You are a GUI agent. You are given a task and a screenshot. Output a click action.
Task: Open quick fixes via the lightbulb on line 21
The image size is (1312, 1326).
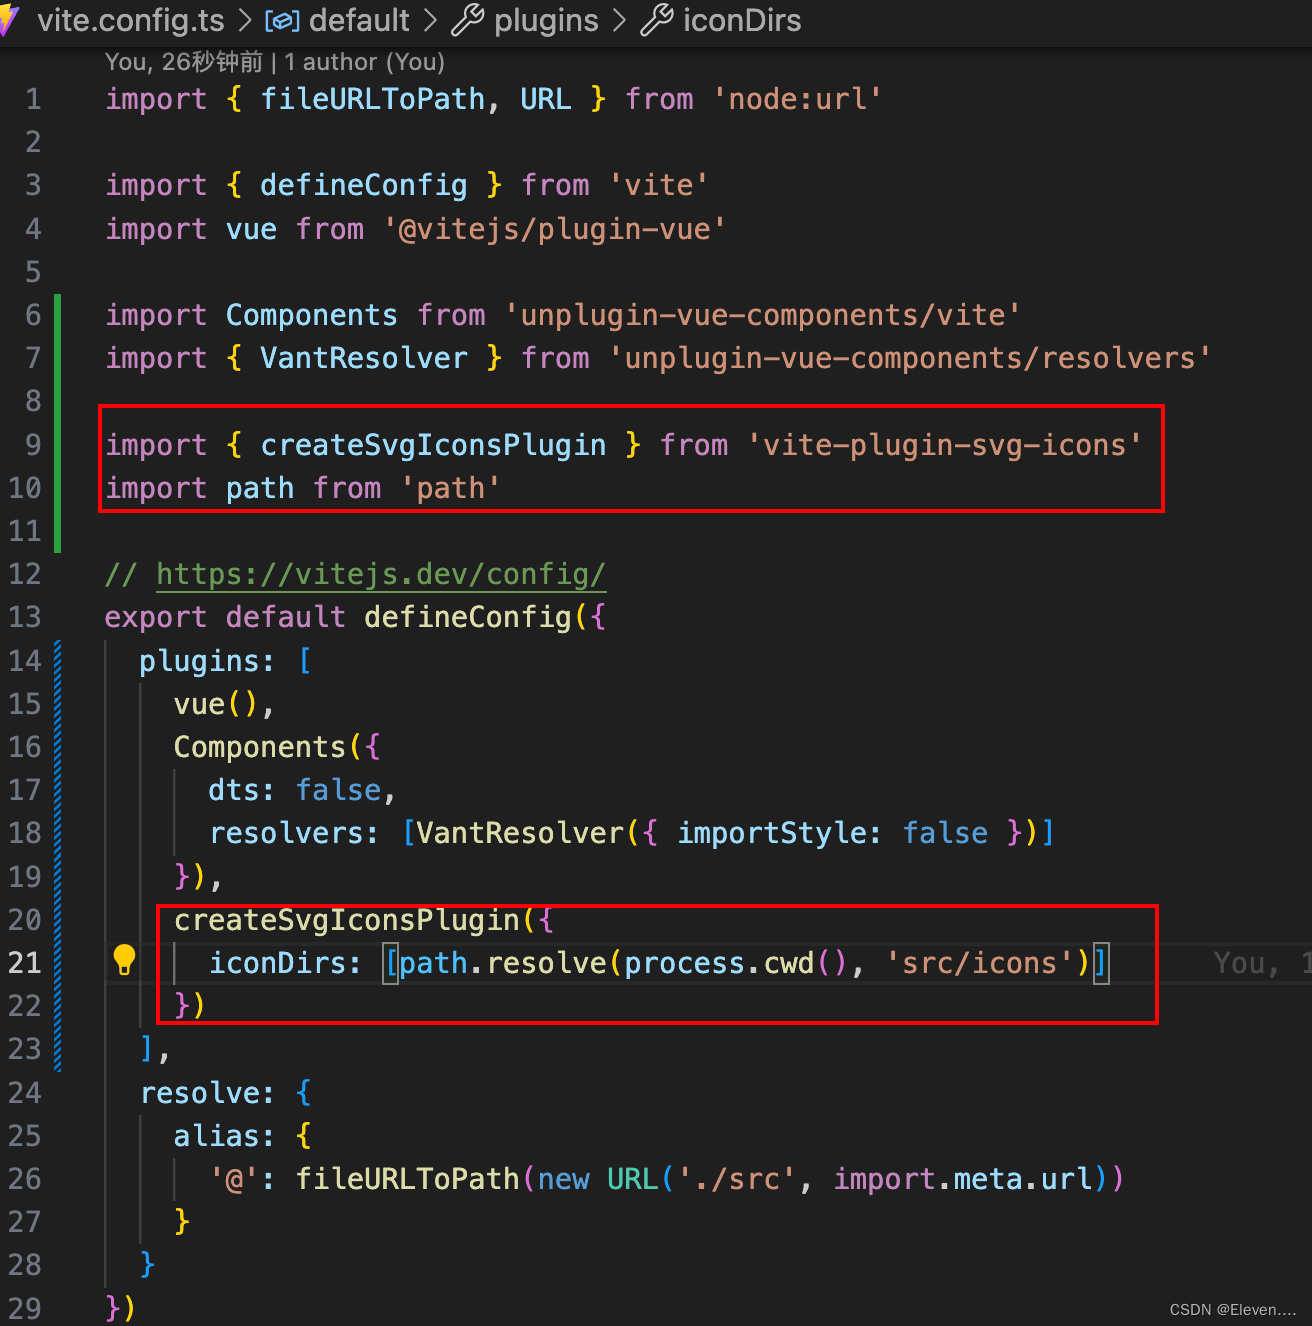[123, 959]
